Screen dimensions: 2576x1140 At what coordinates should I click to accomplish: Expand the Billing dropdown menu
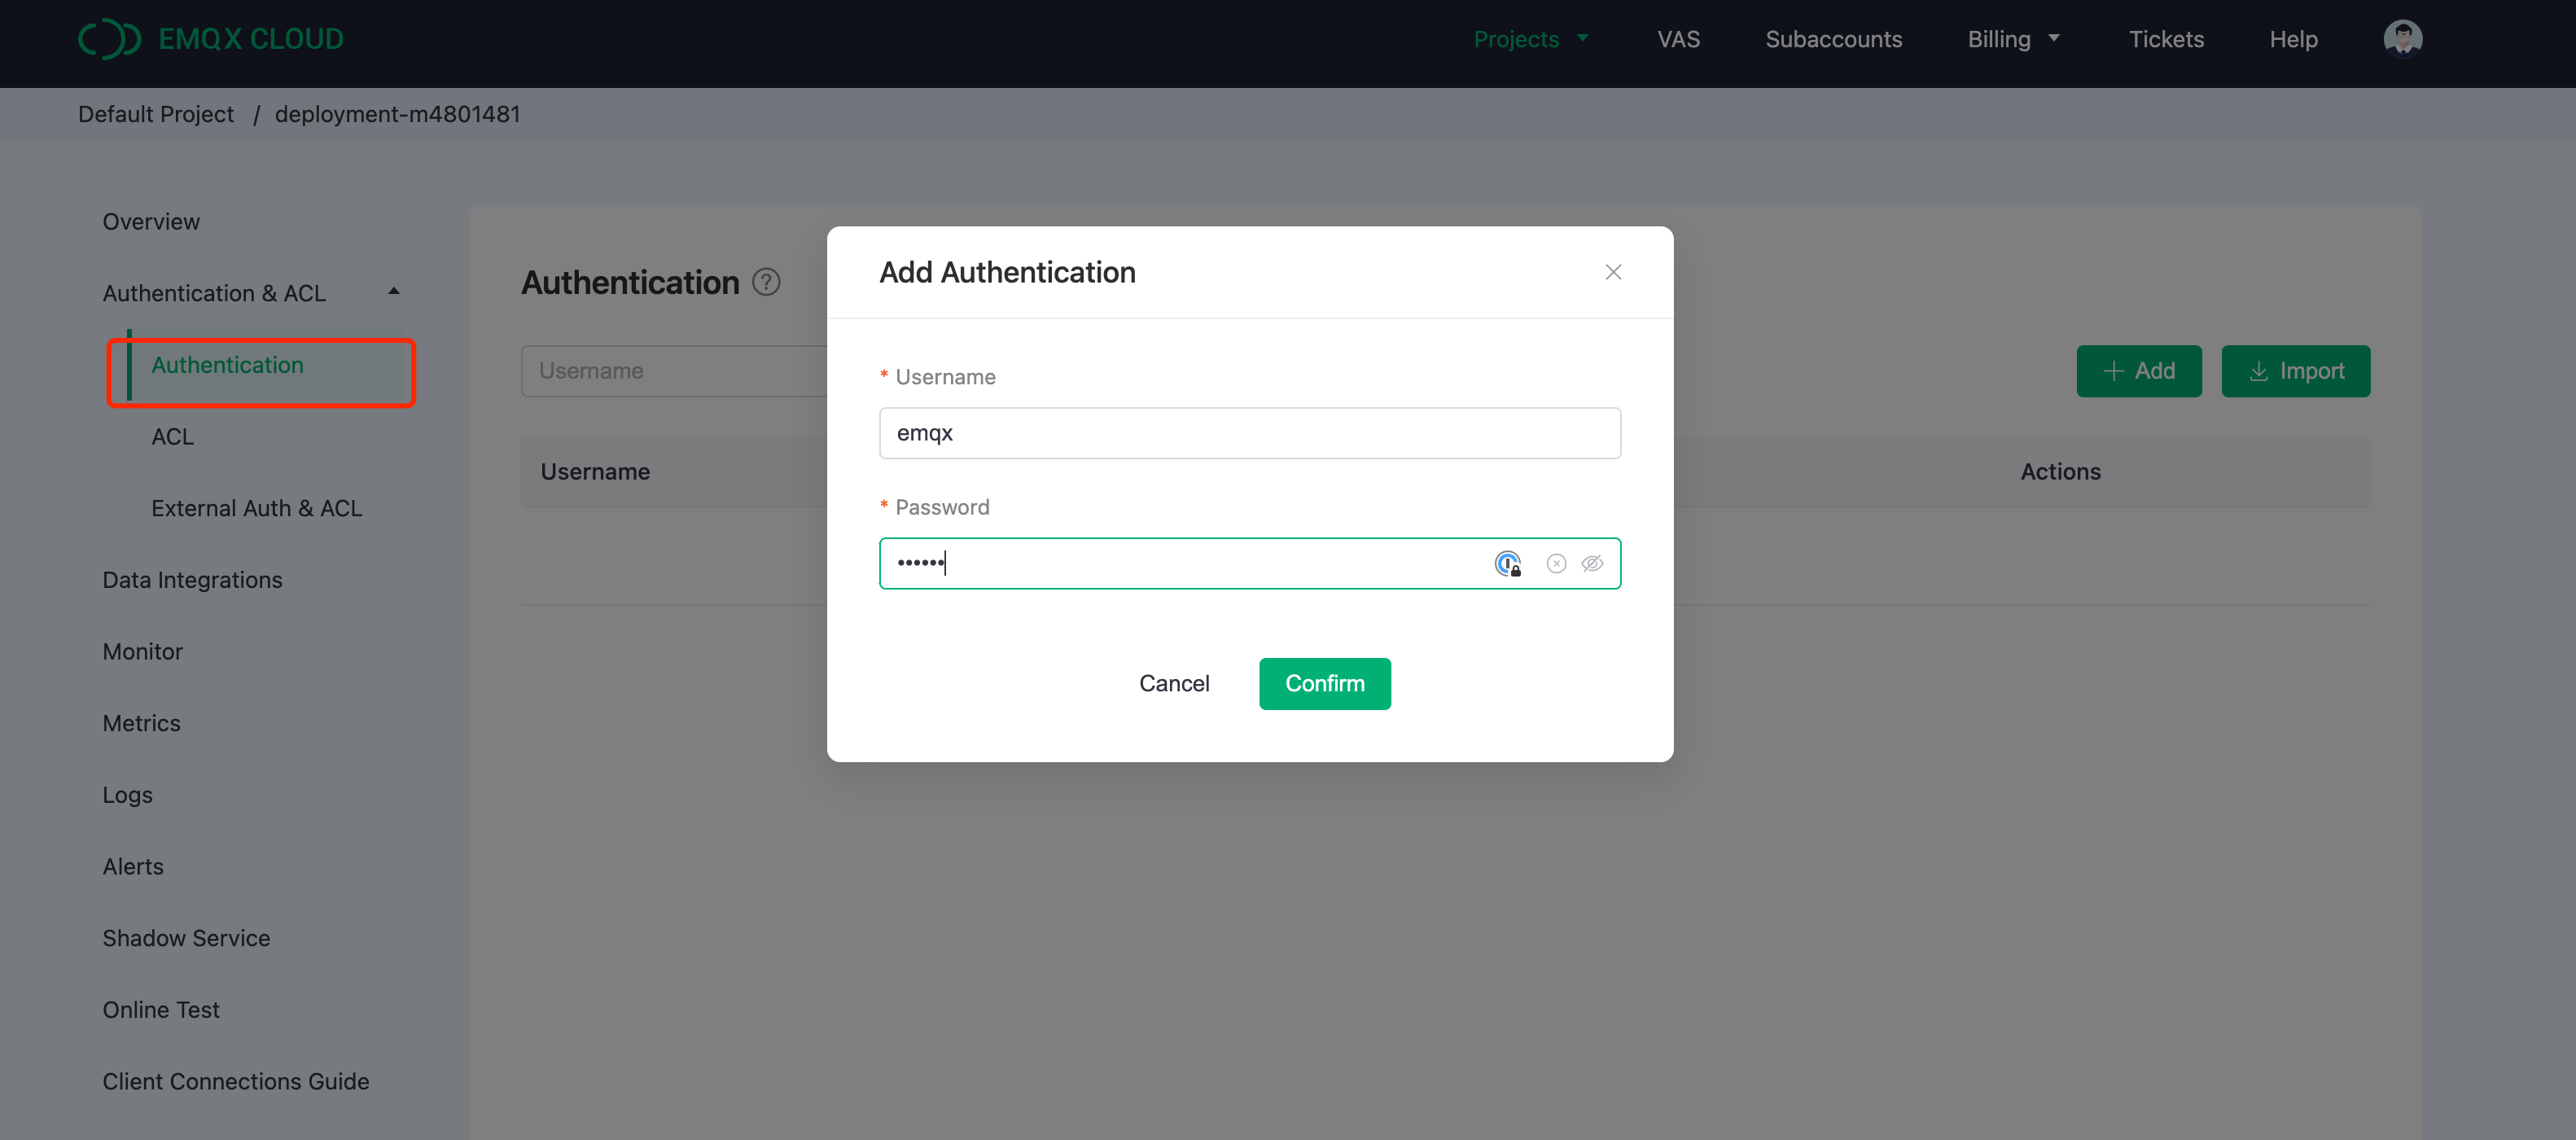point(2013,37)
